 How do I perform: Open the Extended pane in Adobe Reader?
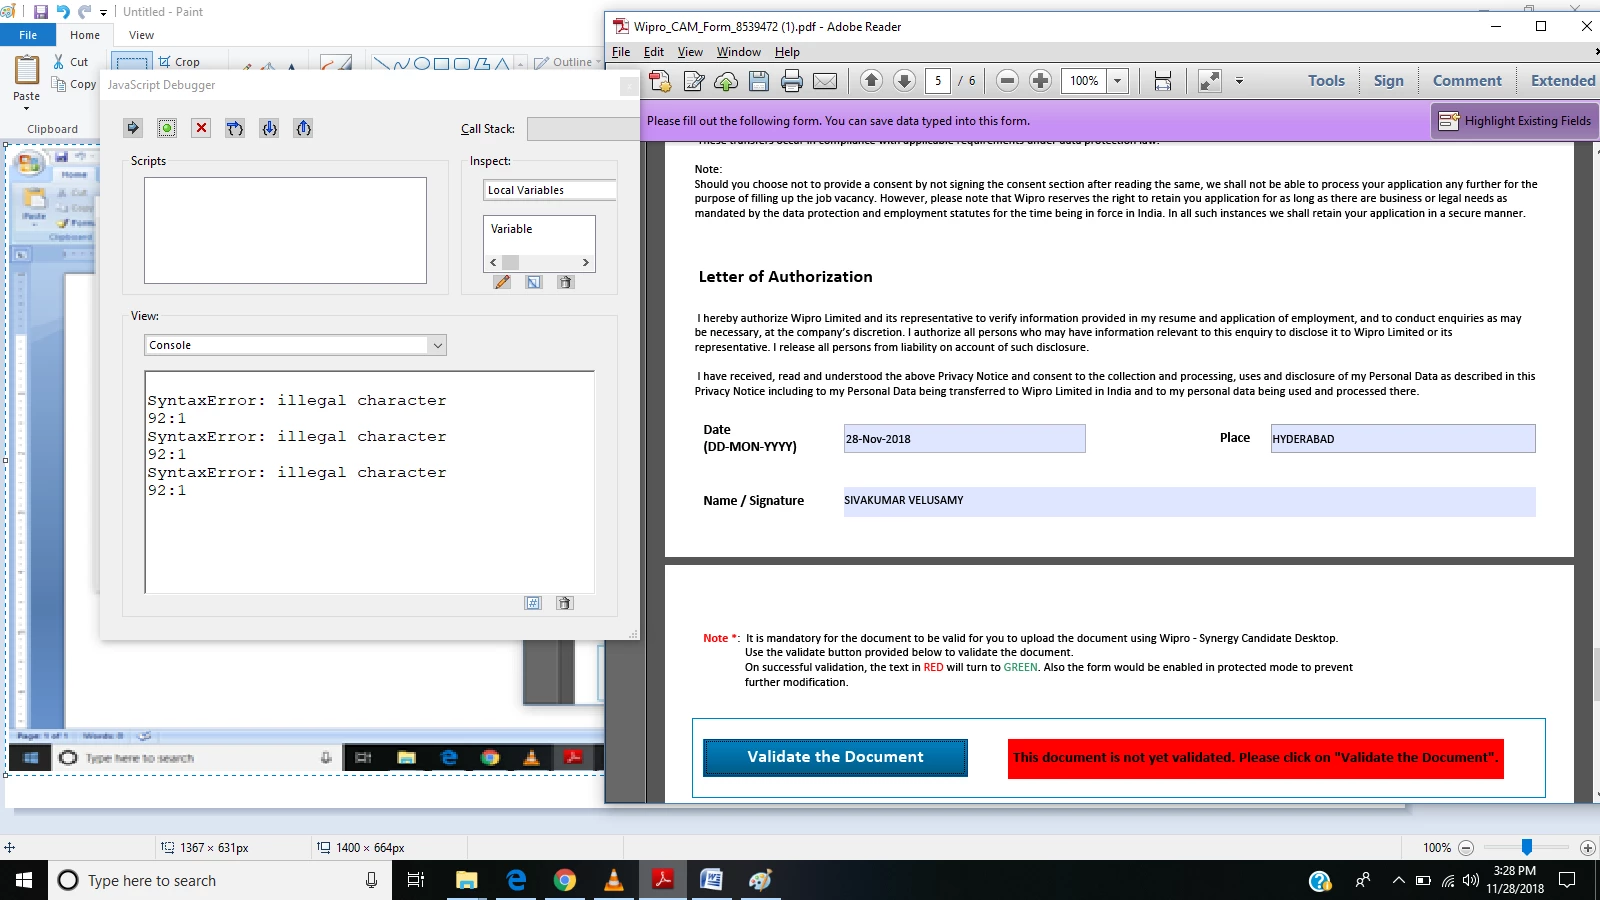(x=1562, y=81)
